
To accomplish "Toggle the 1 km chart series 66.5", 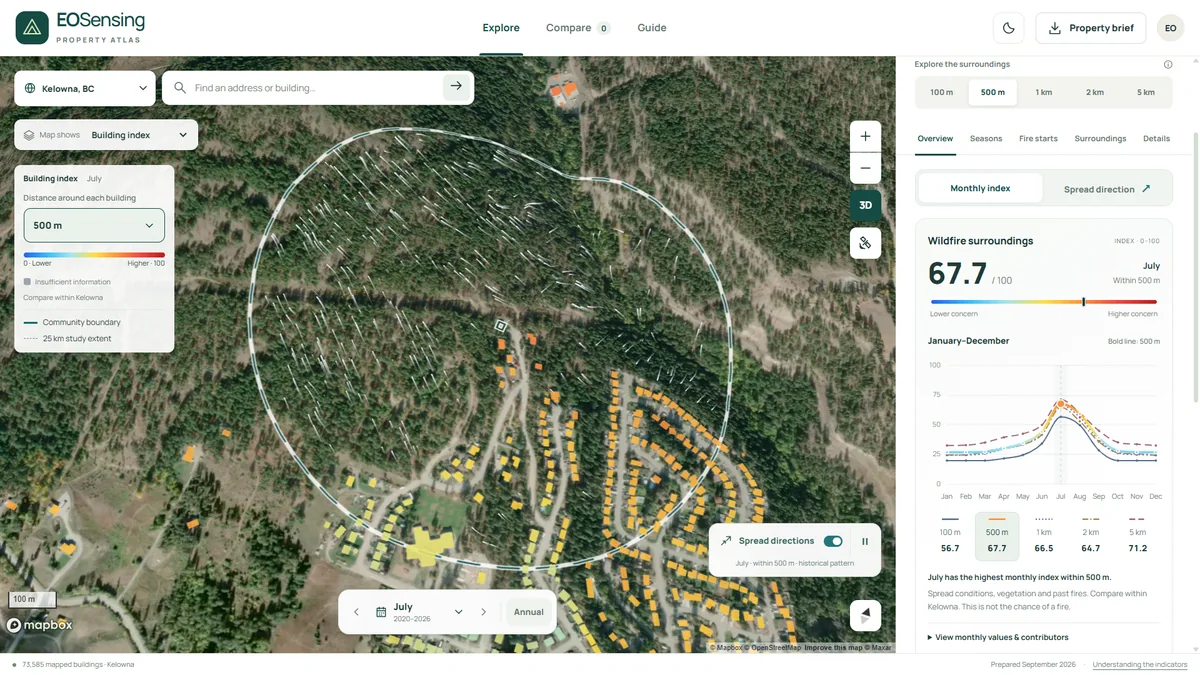I will pos(1044,534).
